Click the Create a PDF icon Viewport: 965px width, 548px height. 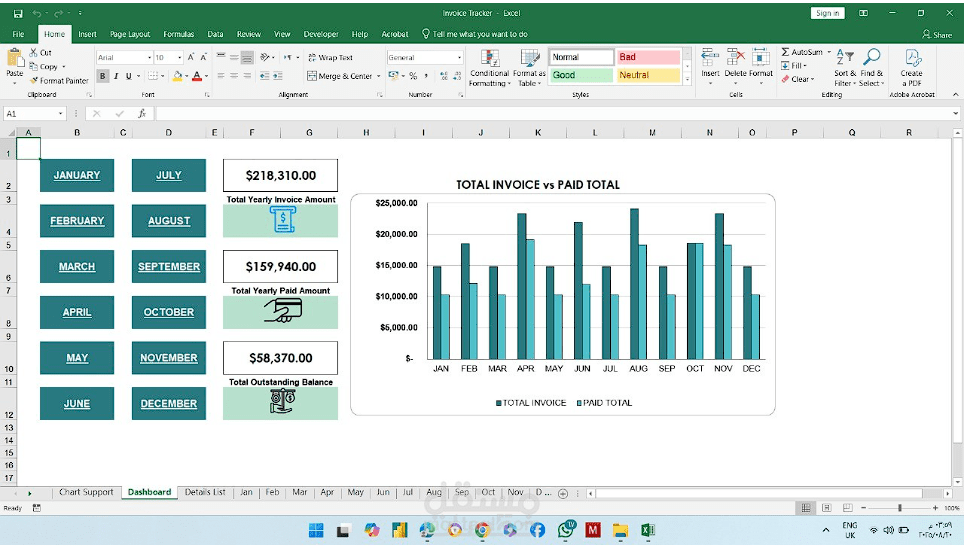(912, 59)
